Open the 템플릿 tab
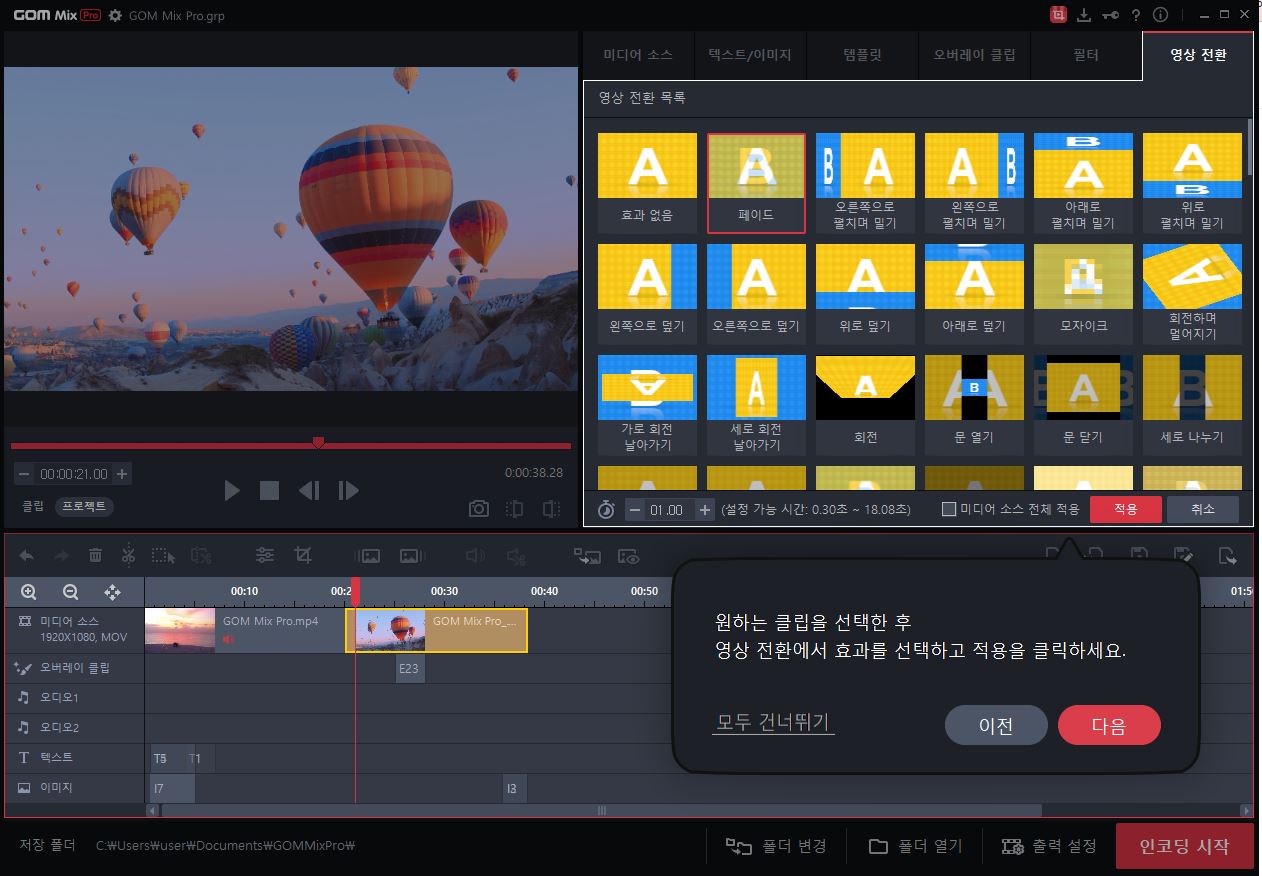Image resolution: width=1262 pixels, height=876 pixels. click(862, 55)
